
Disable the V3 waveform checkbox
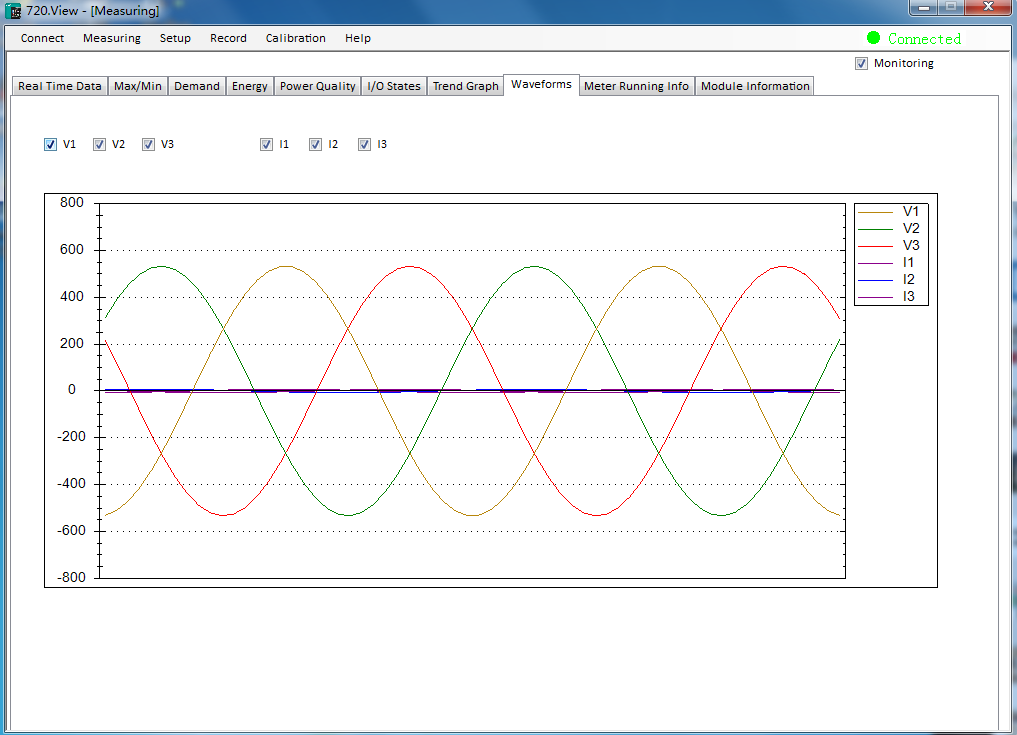pyautogui.click(x=149, y=144)
